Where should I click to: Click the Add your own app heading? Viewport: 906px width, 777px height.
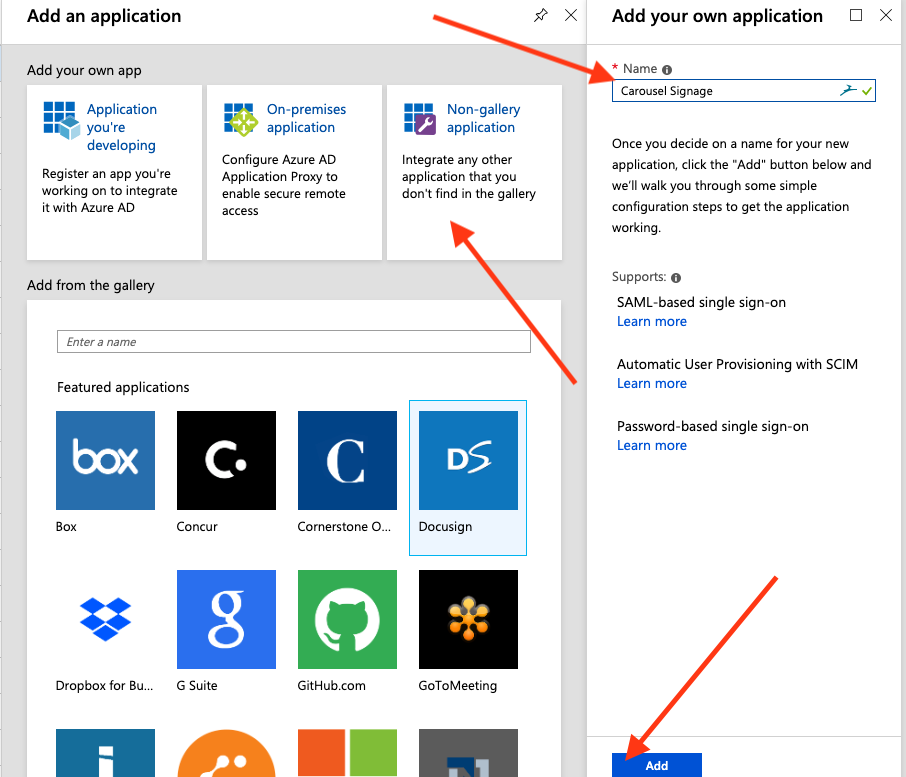(x=84, y=70)
